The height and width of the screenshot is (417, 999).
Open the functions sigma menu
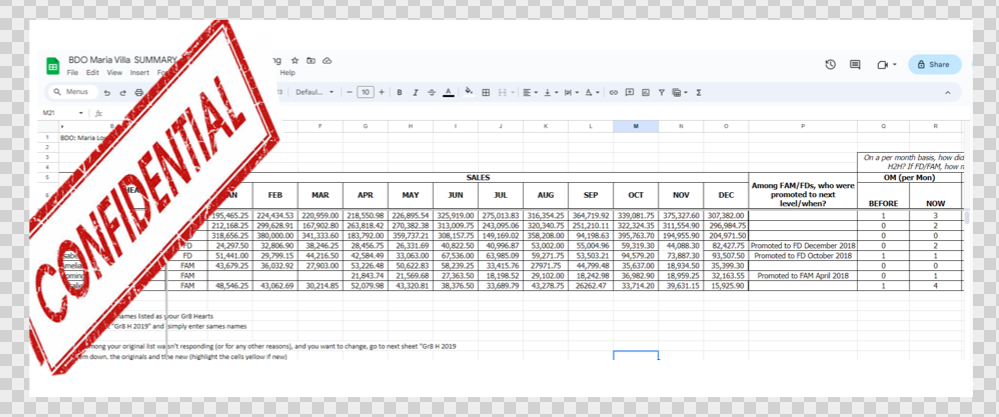[x=698, y=92]
